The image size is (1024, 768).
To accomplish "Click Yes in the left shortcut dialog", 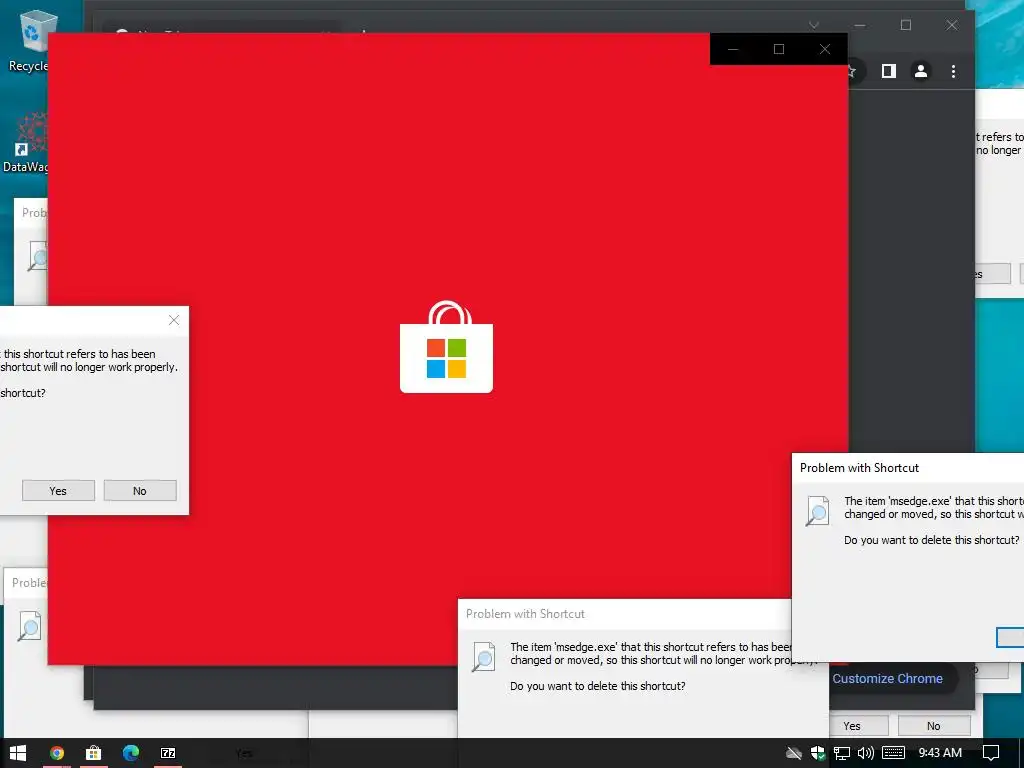I will [x=58, y=490].
